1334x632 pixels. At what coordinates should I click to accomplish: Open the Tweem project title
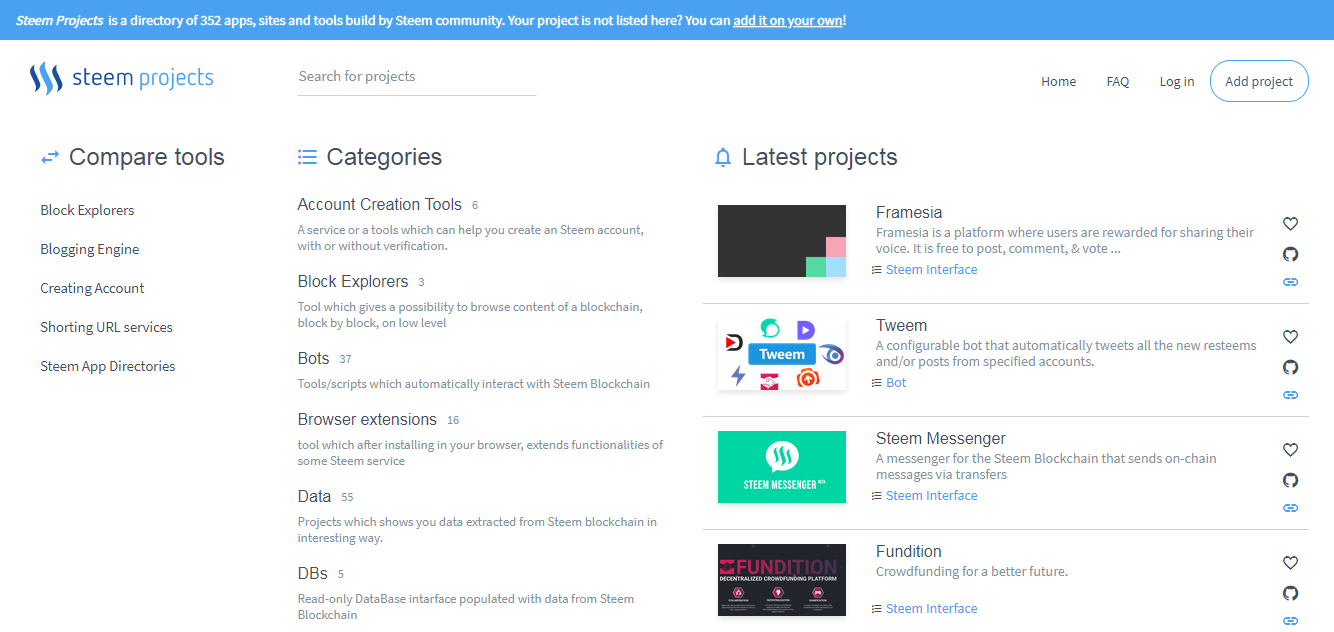tap(901, 325)
